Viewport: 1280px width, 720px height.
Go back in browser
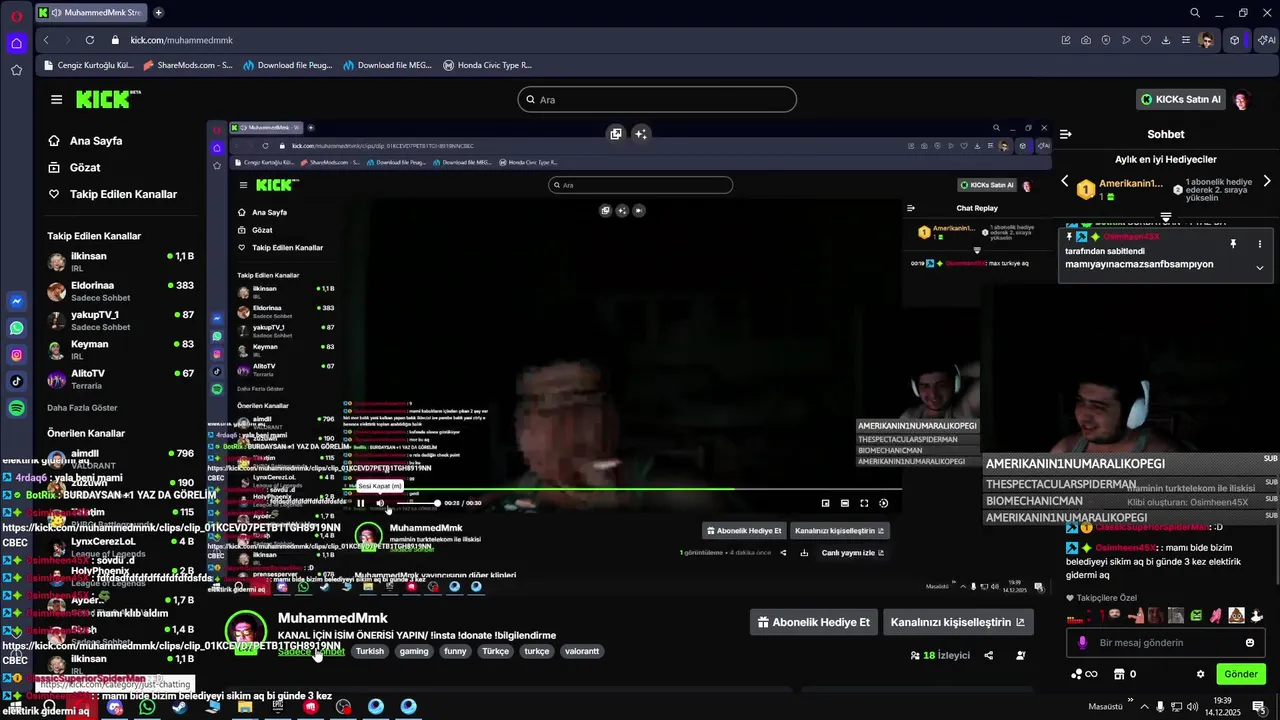[46, 40]
